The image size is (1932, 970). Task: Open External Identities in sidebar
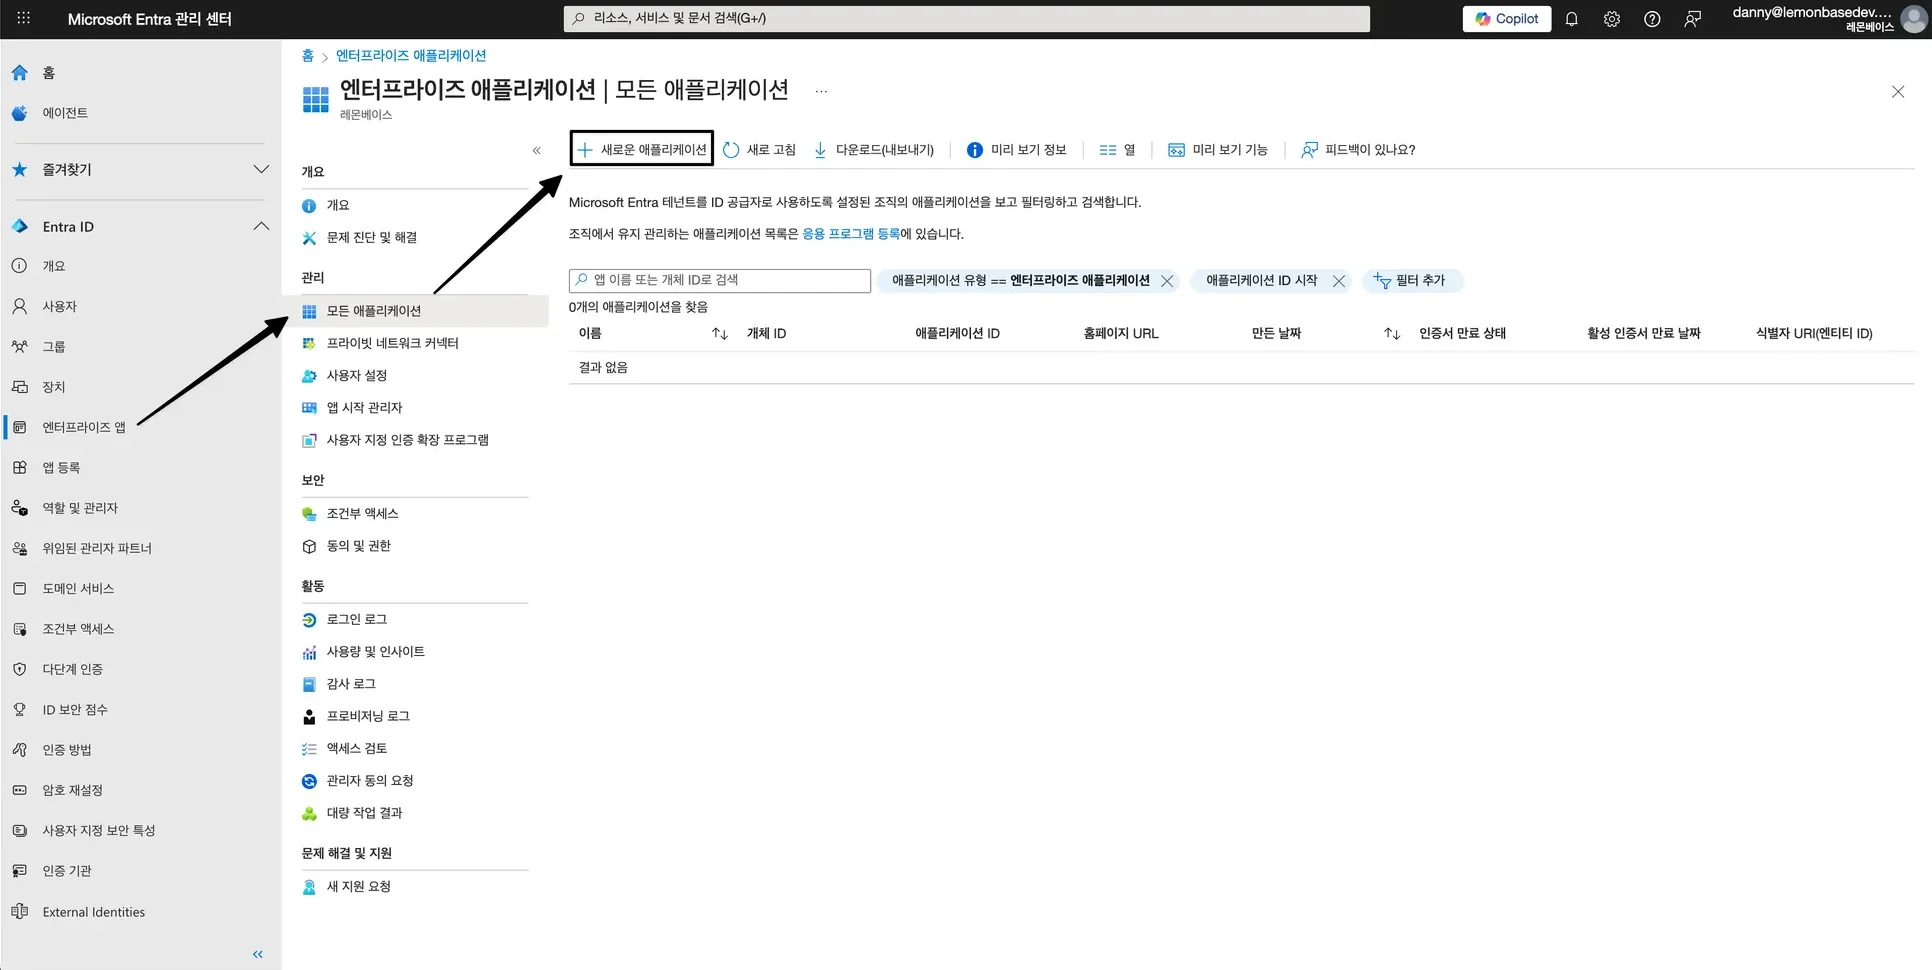pyautogui.click(x=93, y=912)
